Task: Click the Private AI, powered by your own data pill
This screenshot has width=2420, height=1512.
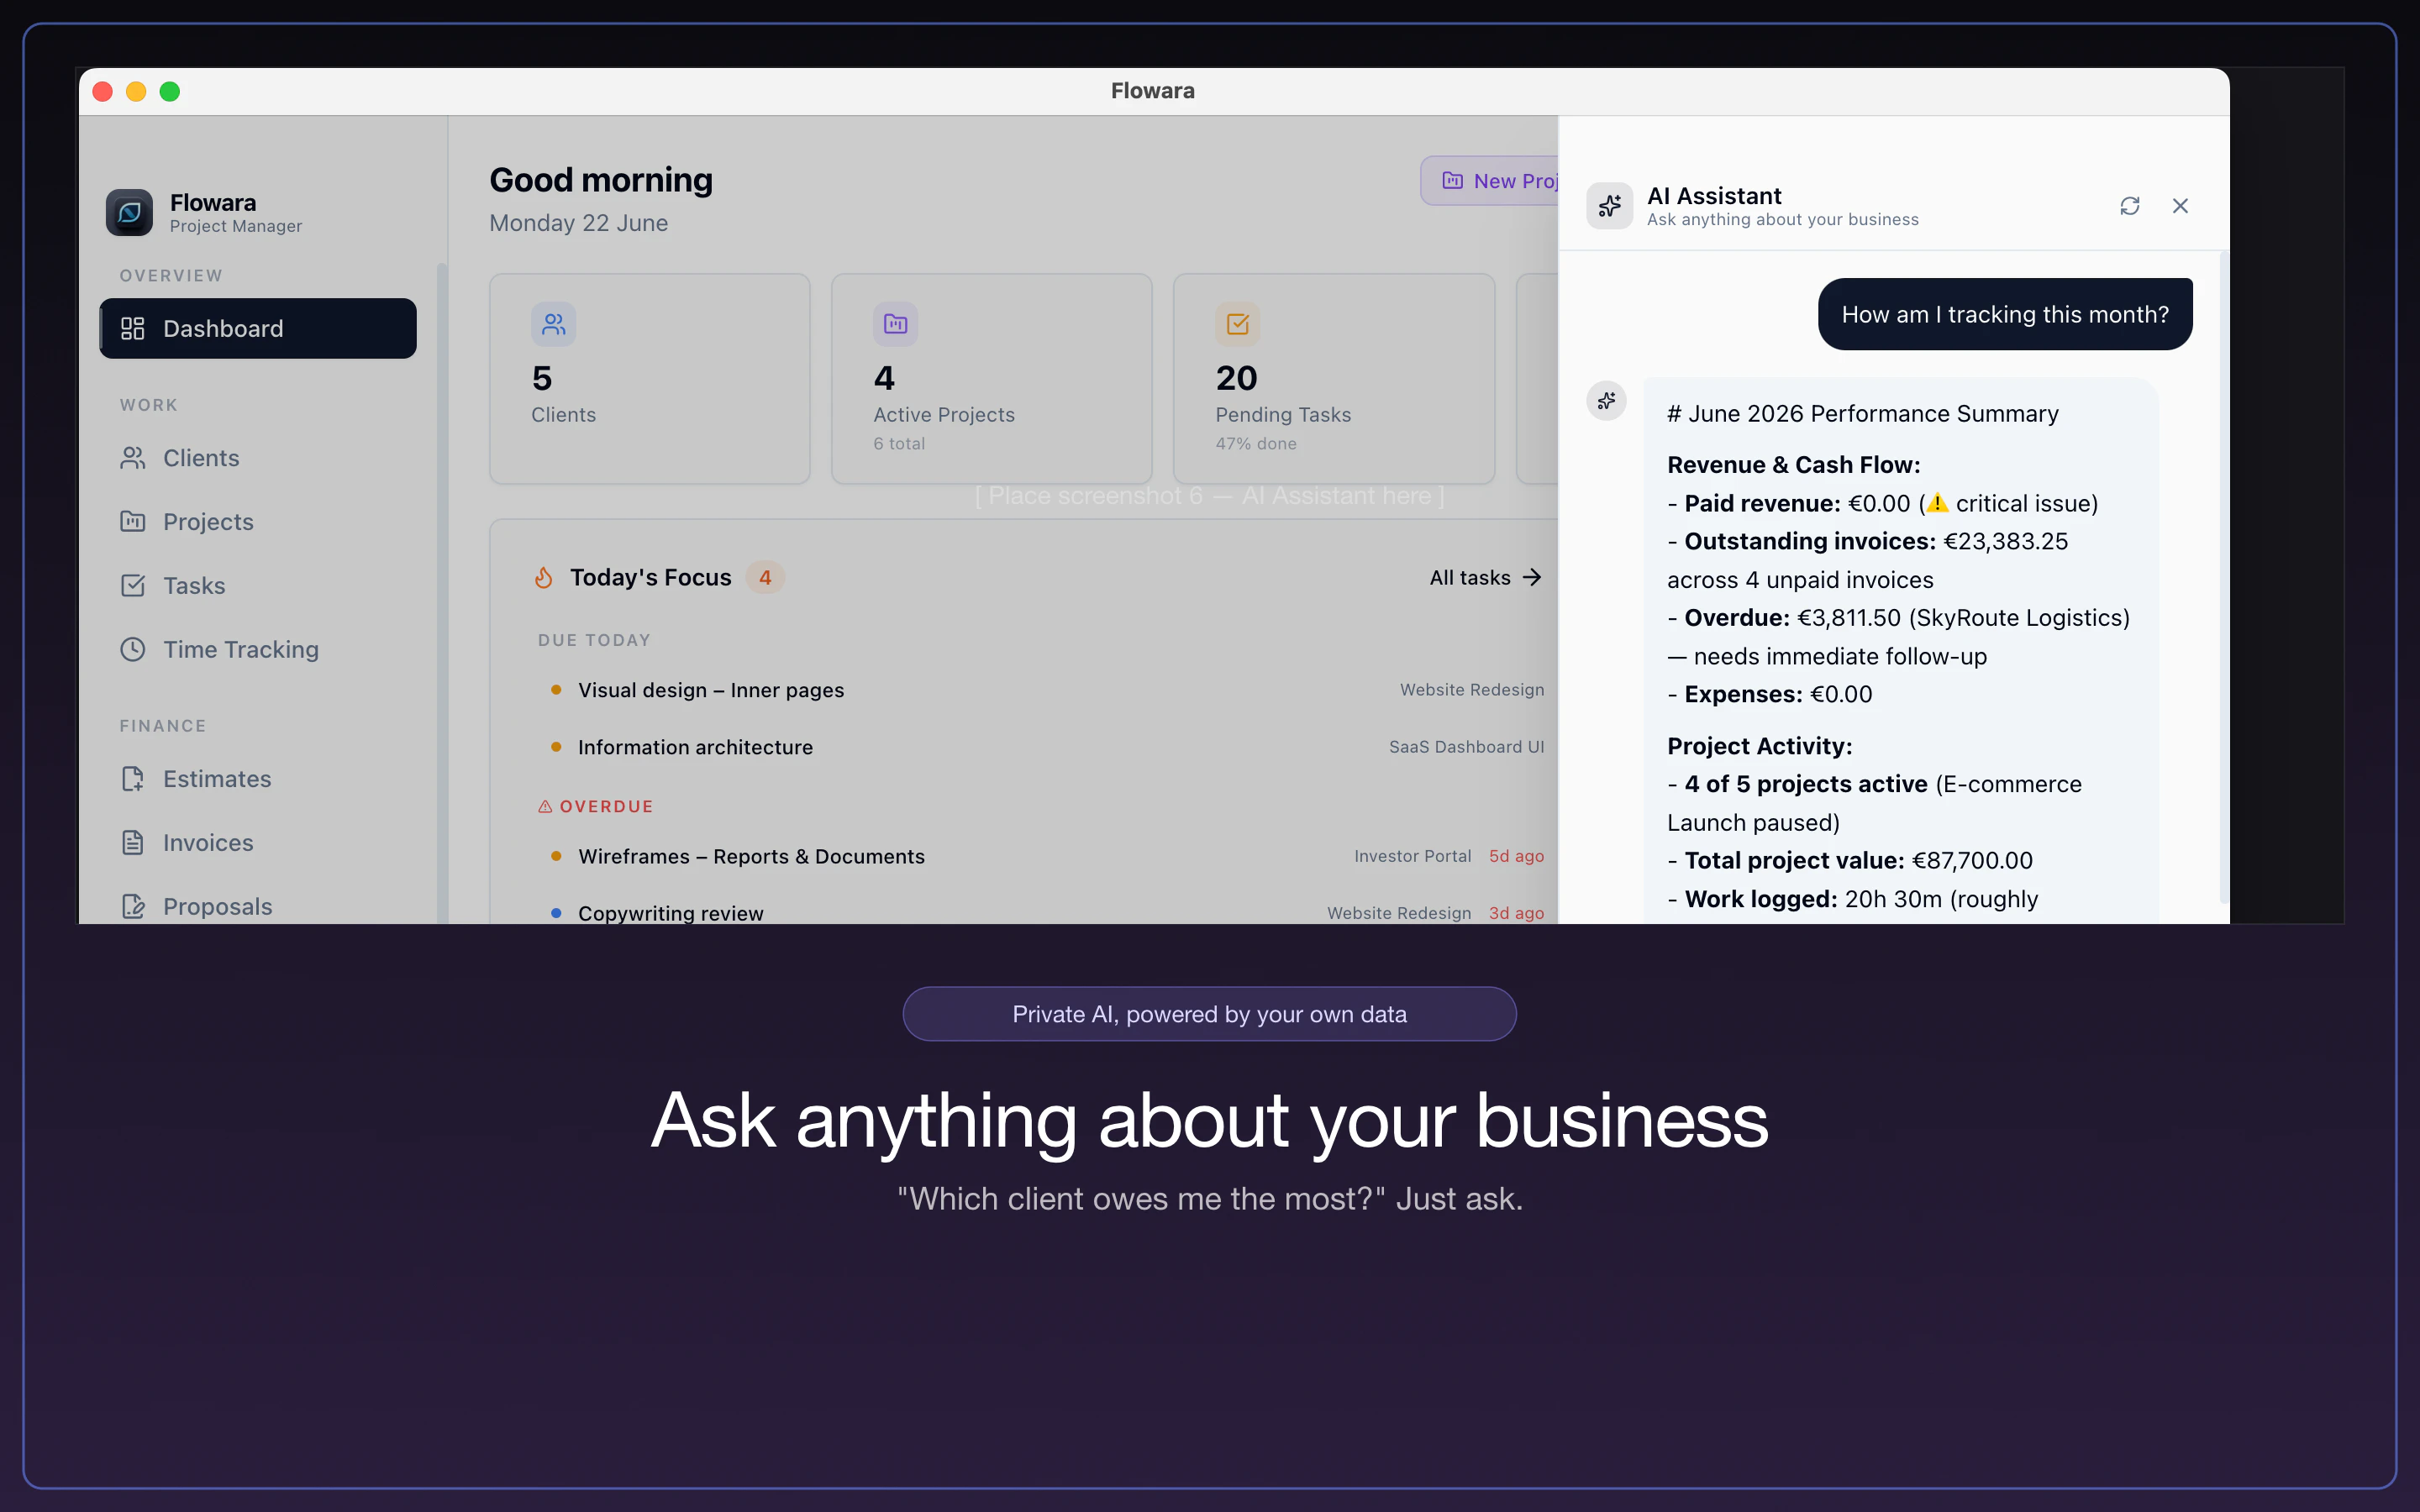Action: (1209, 1014)
